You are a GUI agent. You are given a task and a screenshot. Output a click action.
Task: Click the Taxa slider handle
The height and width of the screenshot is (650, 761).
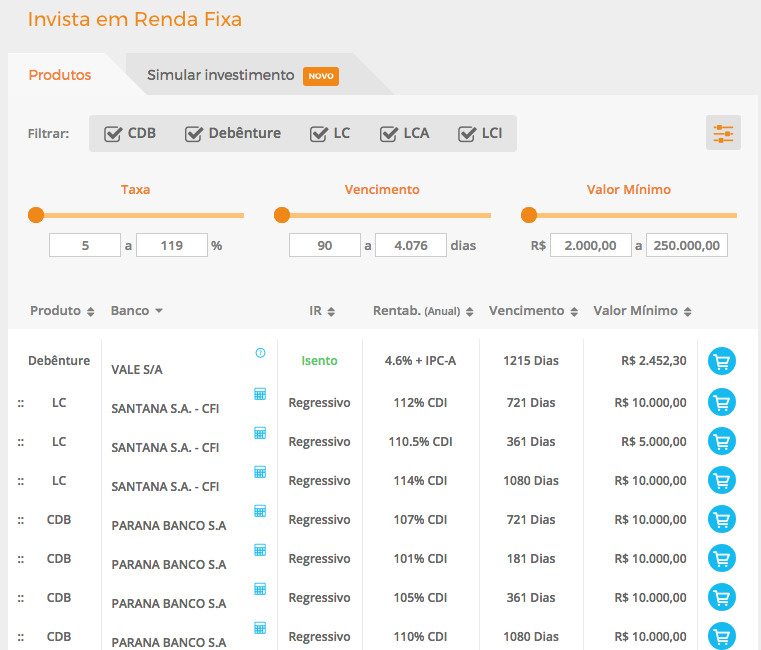coord(36,215)
